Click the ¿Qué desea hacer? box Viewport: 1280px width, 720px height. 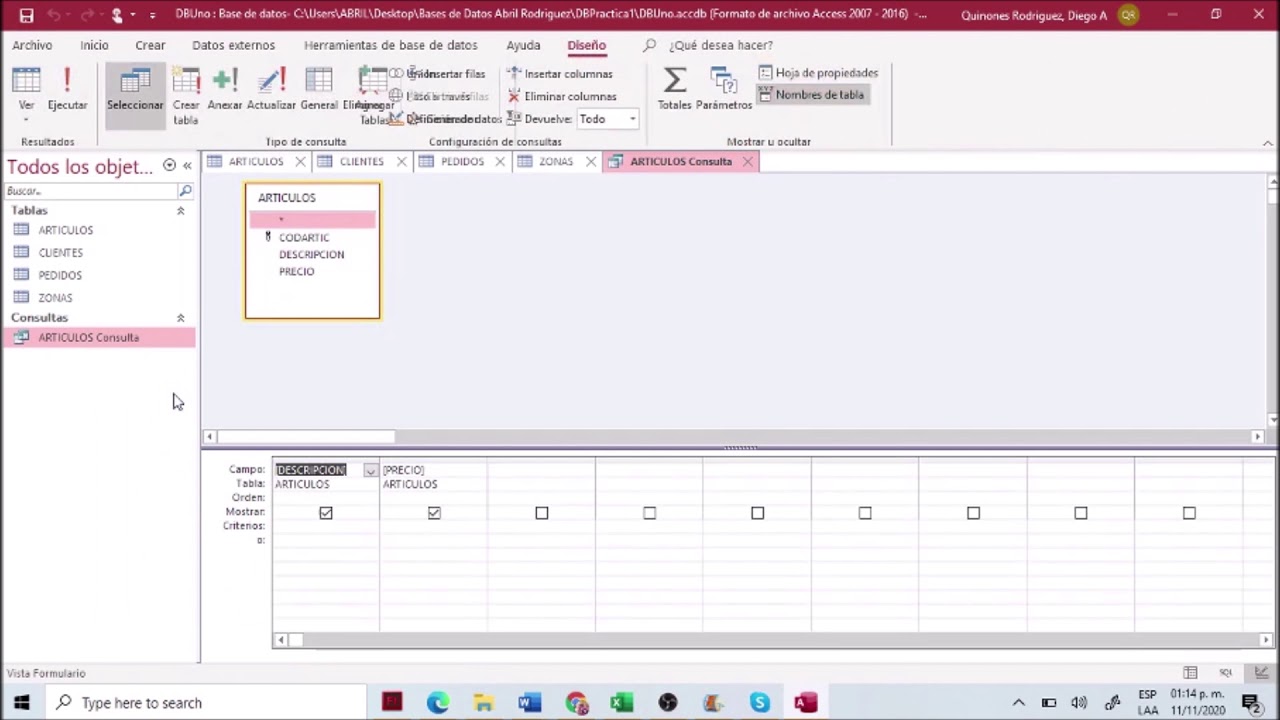(720, 45)
